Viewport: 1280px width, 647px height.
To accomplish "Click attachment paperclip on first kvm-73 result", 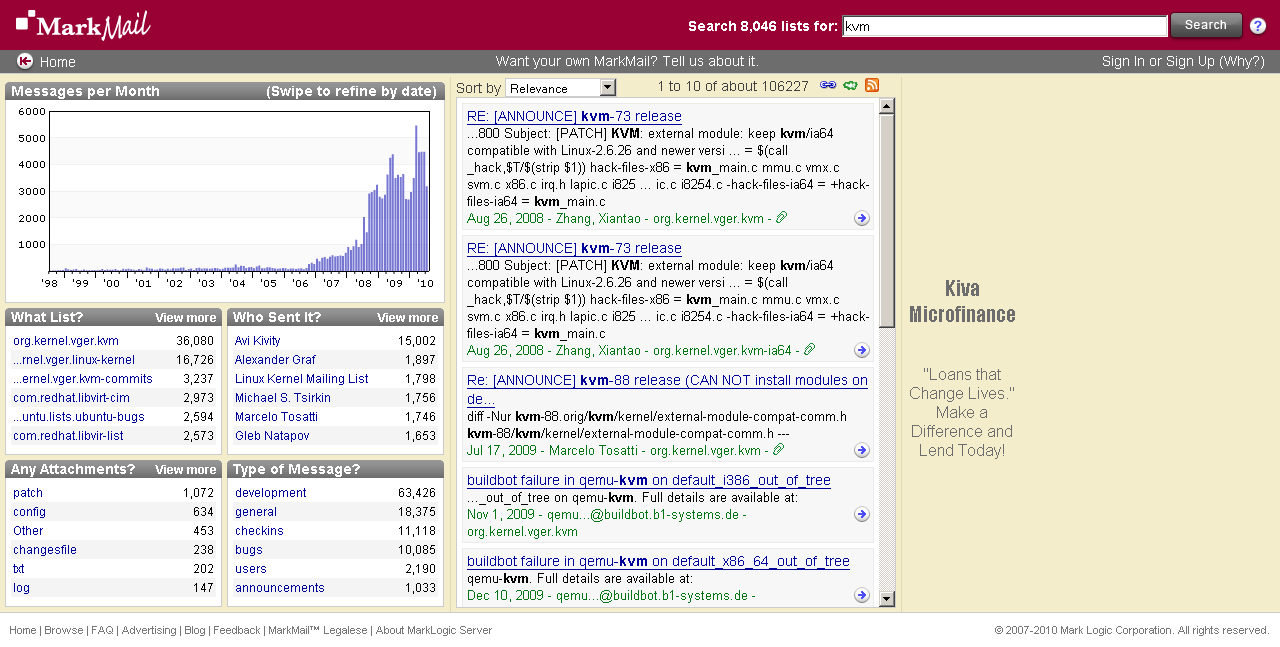I will point(781,218).
